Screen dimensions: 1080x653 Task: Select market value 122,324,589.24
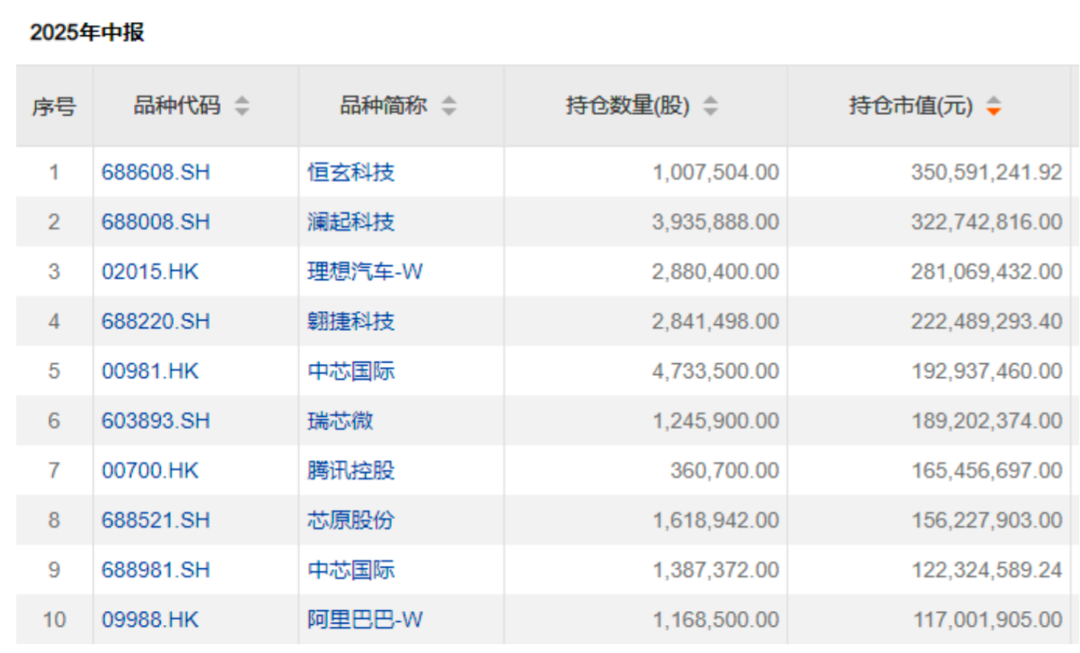pyautogui.click(x=987, y=570)
